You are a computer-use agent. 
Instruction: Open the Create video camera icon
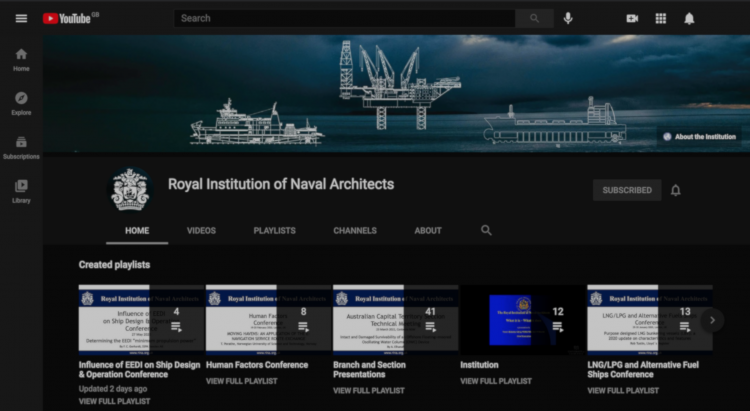click(632, 18)
